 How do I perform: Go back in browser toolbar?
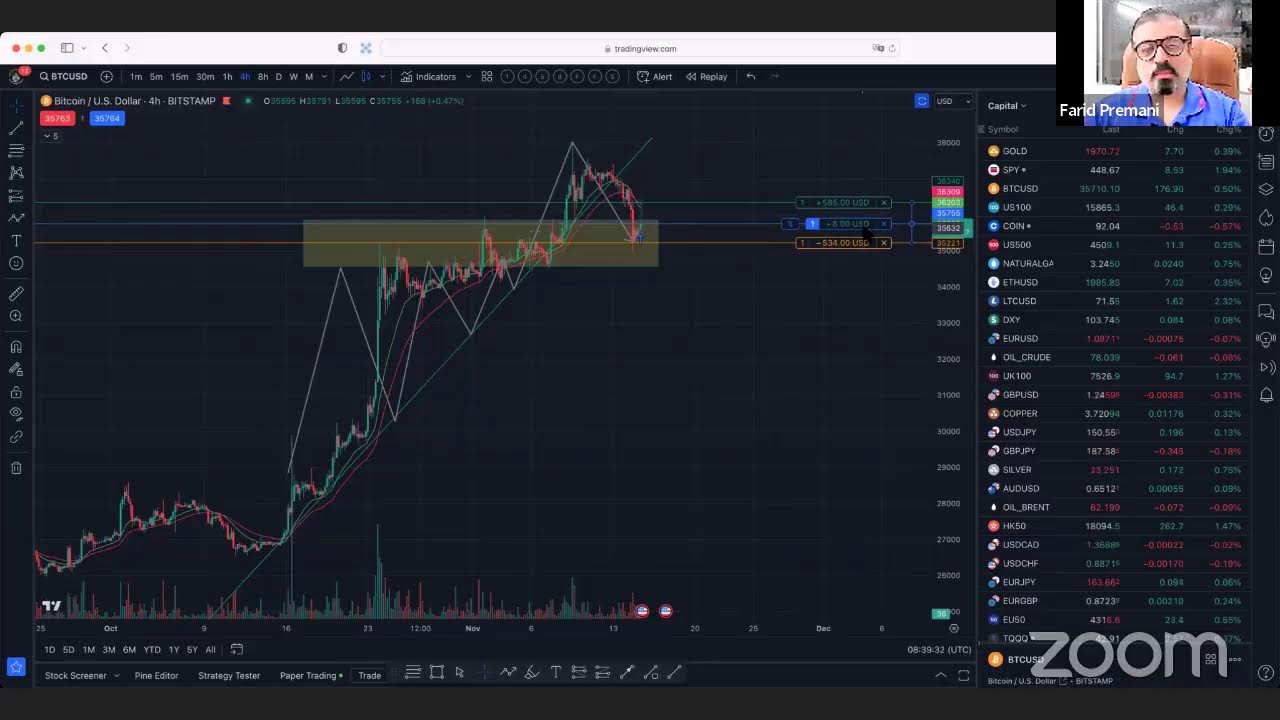pos(105,48)
